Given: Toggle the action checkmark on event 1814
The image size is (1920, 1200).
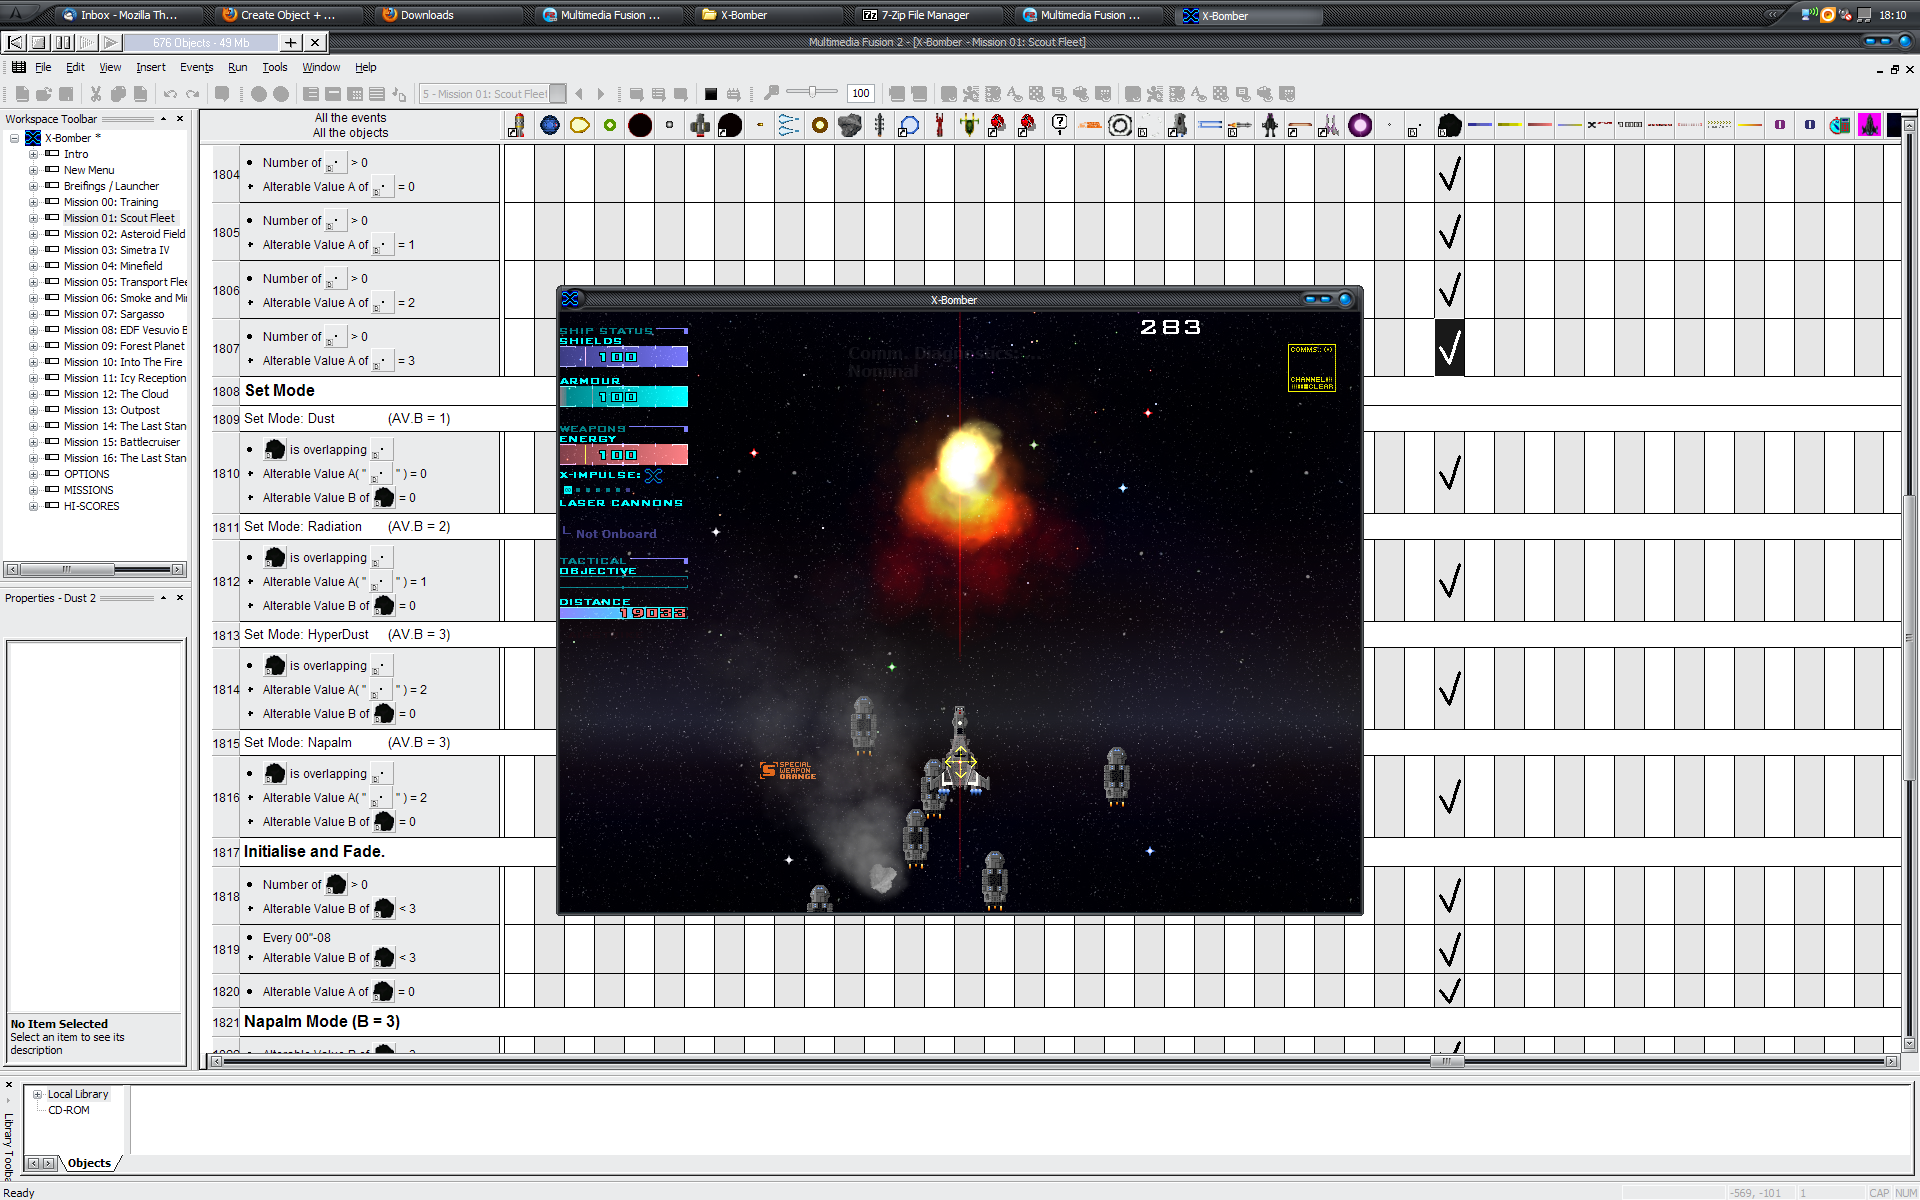Looking at the screenshot, I should coord(1449,689).
